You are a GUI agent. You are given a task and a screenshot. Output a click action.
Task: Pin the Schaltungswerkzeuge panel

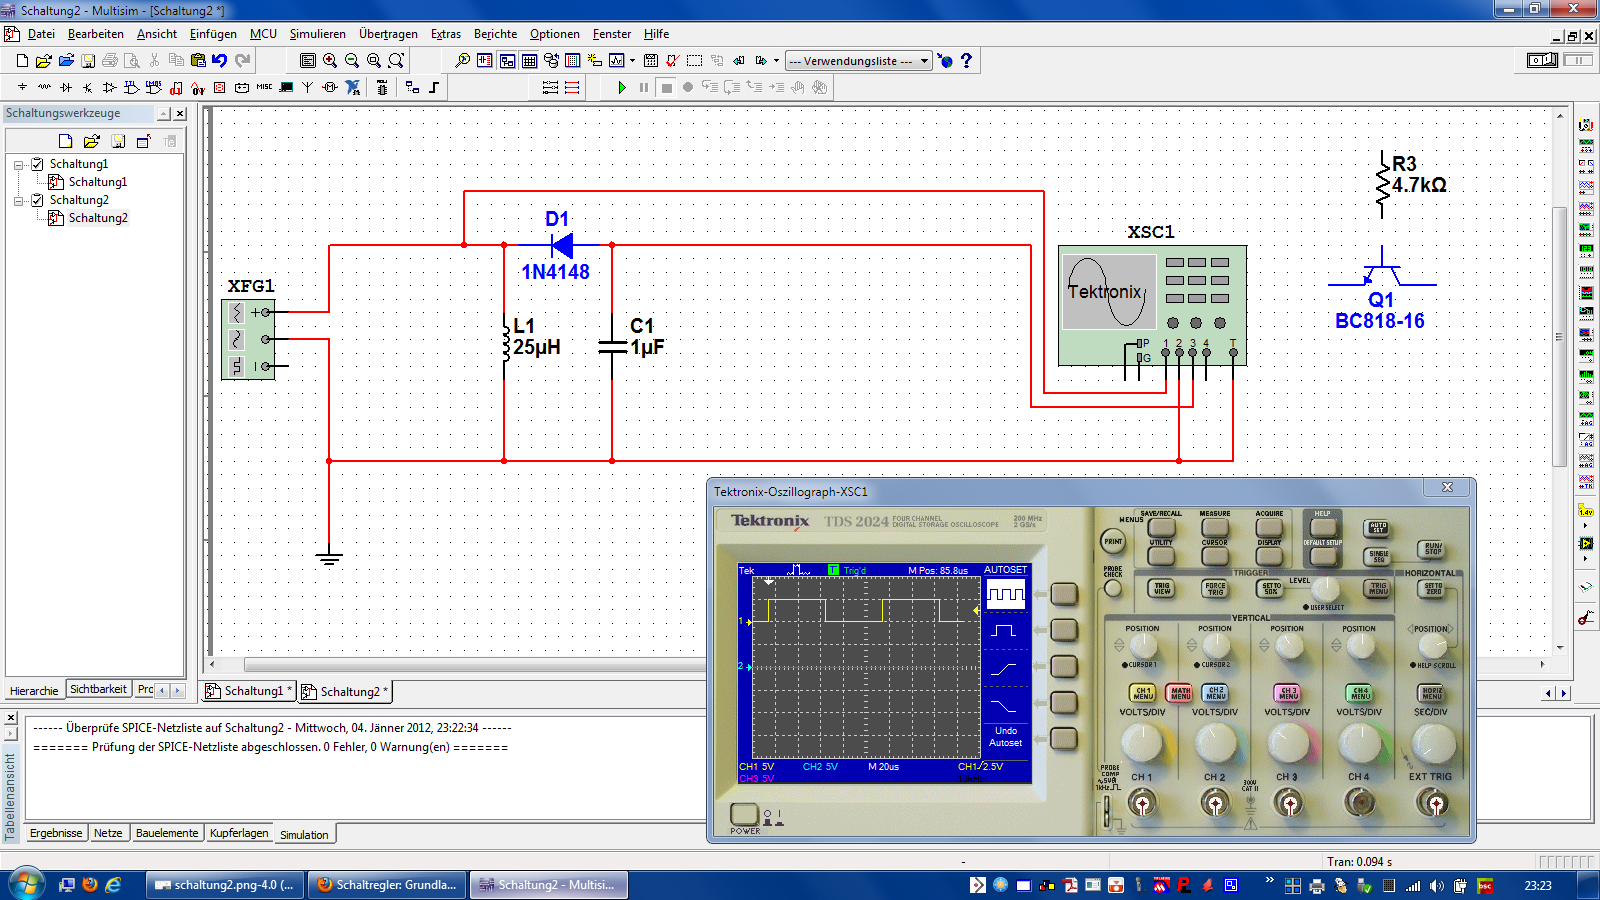[x=163, y=114]
